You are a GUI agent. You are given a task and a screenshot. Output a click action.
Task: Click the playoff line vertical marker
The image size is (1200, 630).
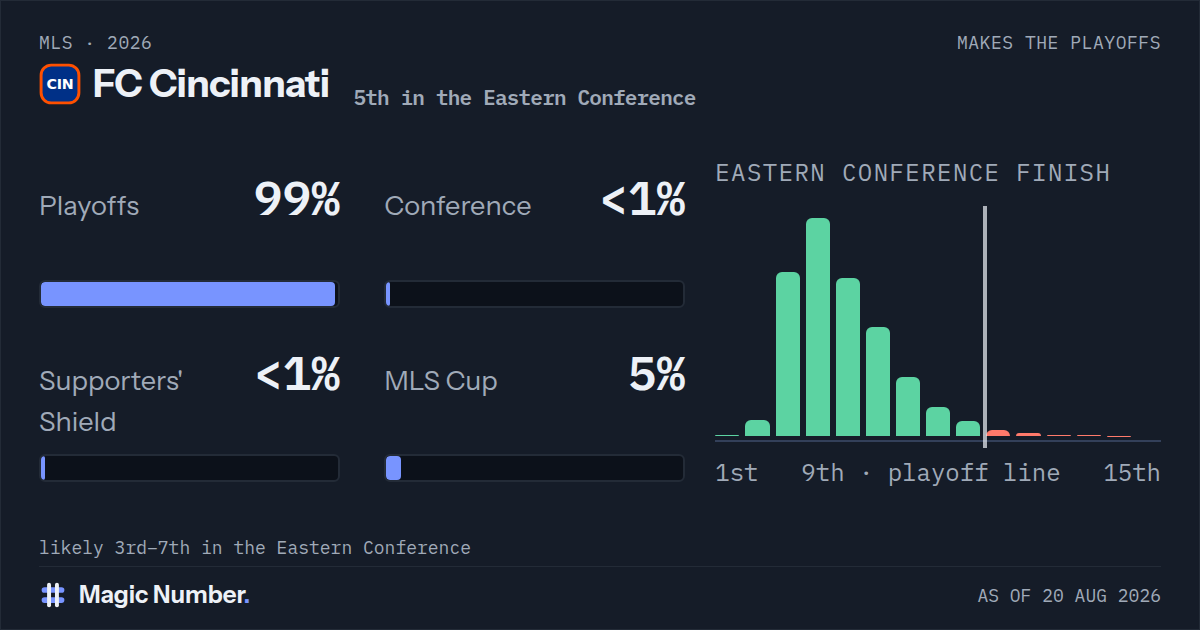point(985,322)
